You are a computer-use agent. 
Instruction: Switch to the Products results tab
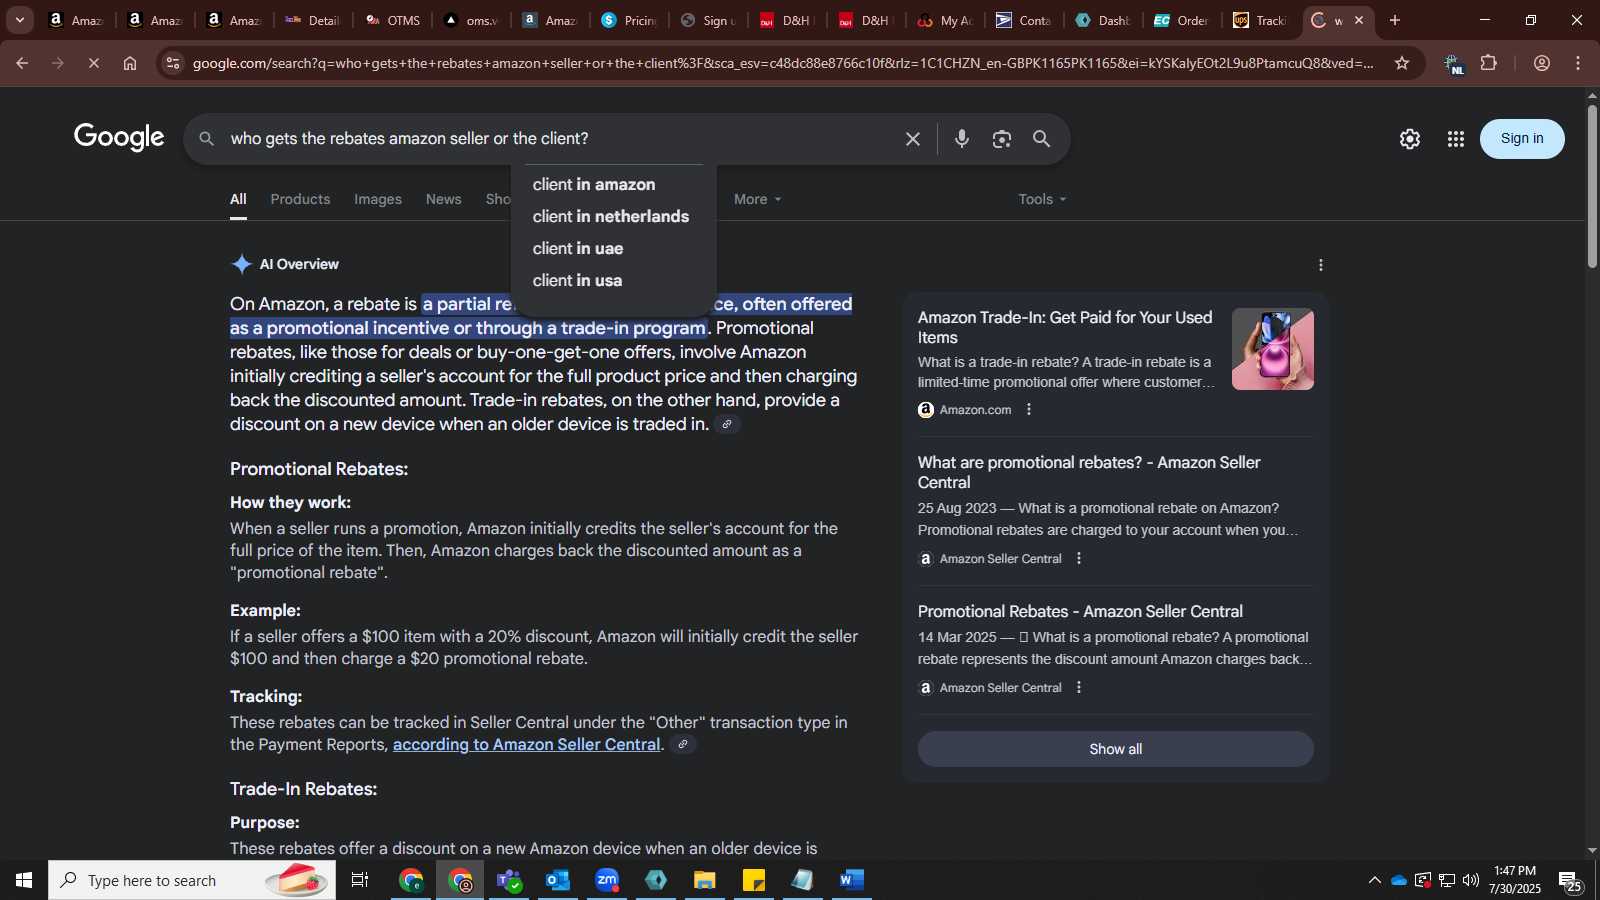pyautogui.click(x=300, y=199)
